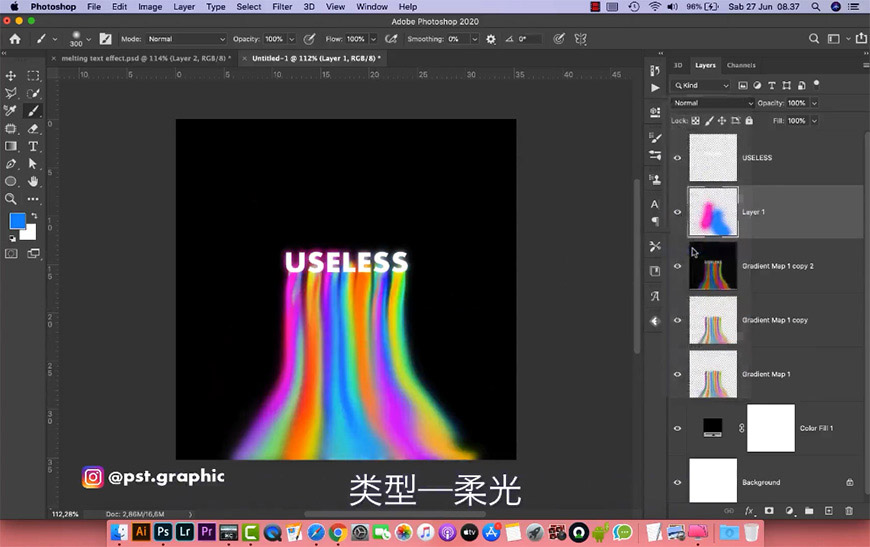870x547 pixels.
Task: Click the brush angle input field
Action: click(529, 39)
